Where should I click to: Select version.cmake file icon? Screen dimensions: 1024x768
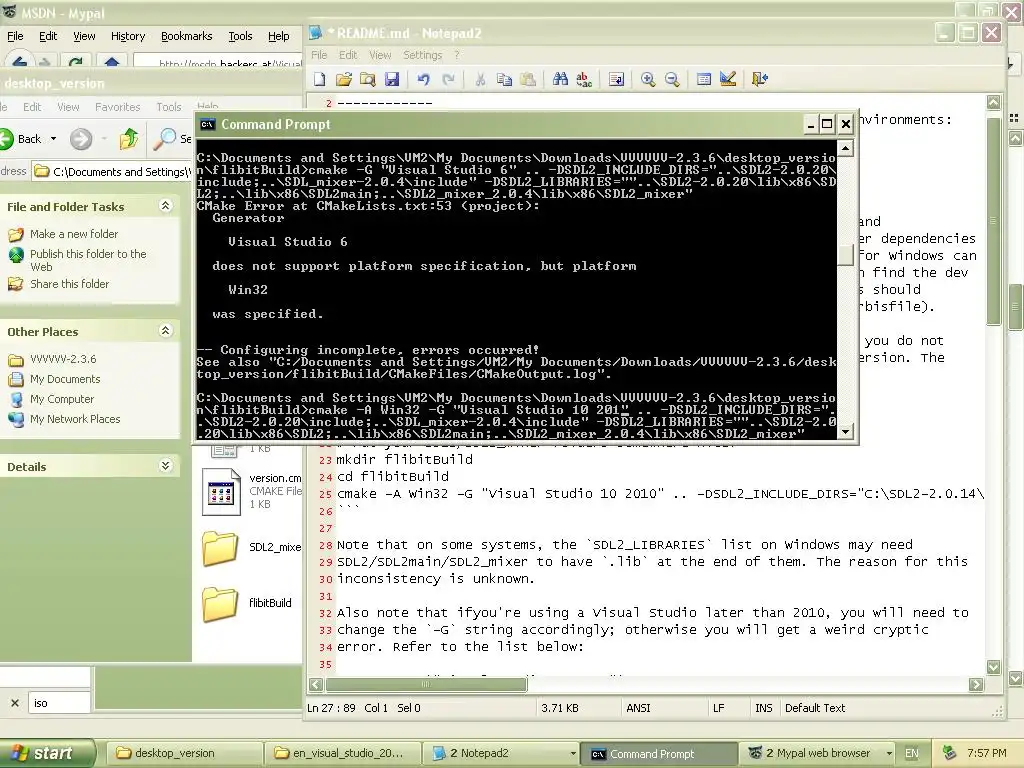point(221,492)
